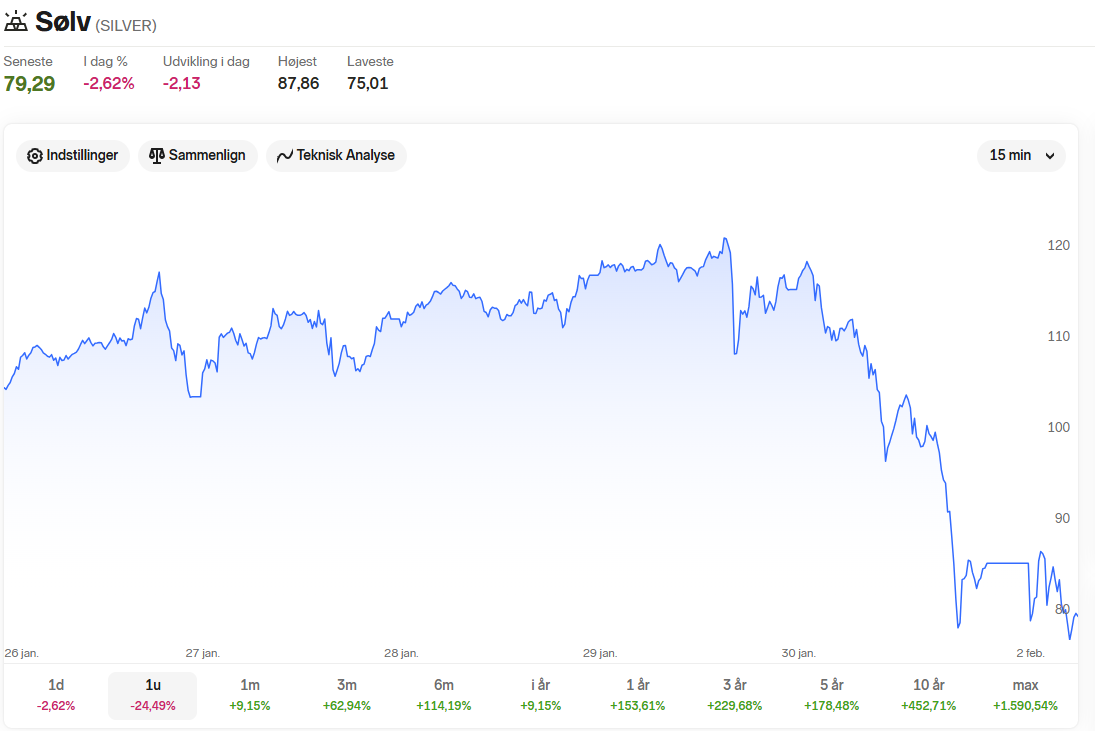Click the '2 feb.' x-axis date

tap(1030, 654)
